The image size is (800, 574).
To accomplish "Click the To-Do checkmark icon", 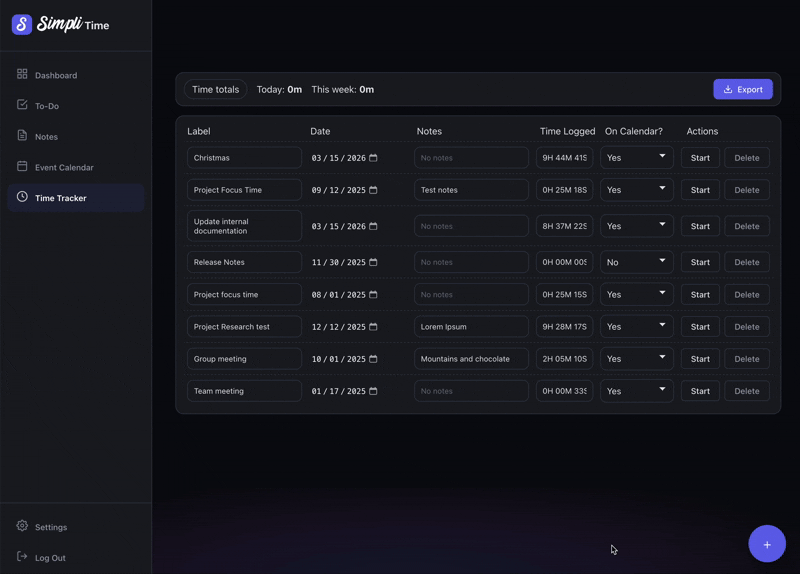I will coord(22,105).
